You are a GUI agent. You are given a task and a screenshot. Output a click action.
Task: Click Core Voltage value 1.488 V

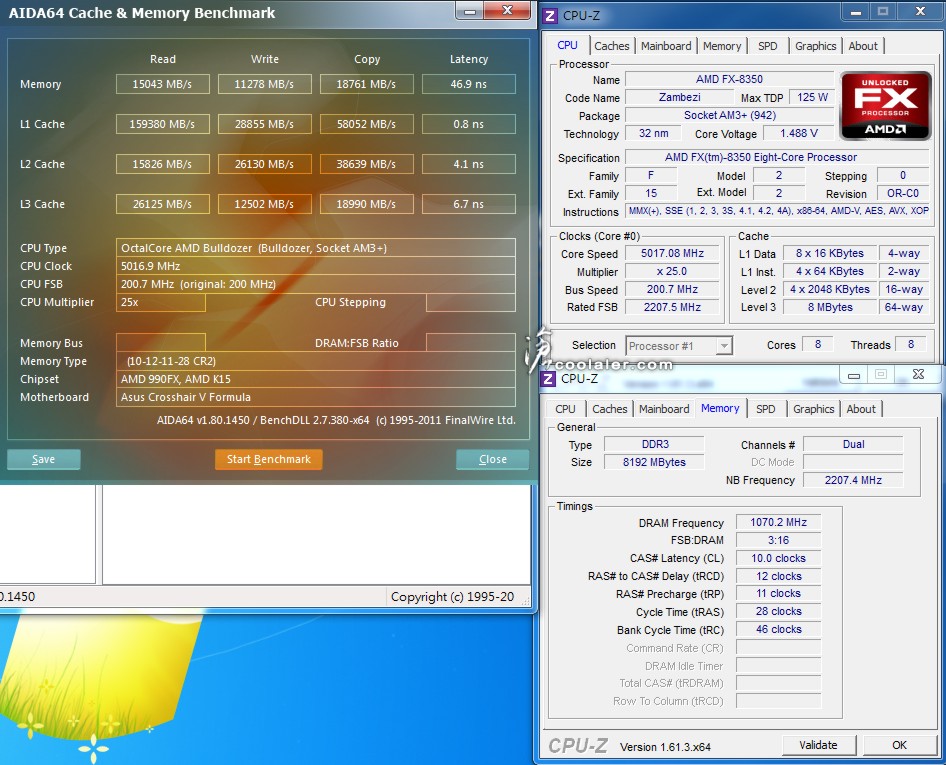coord(798,133)
